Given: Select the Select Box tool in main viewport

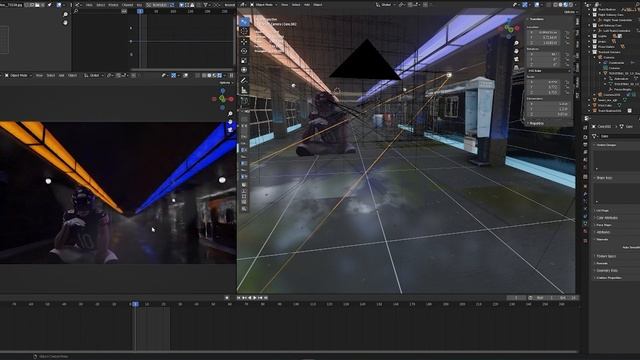Looking at the screenshot, I should coord(244,22).
